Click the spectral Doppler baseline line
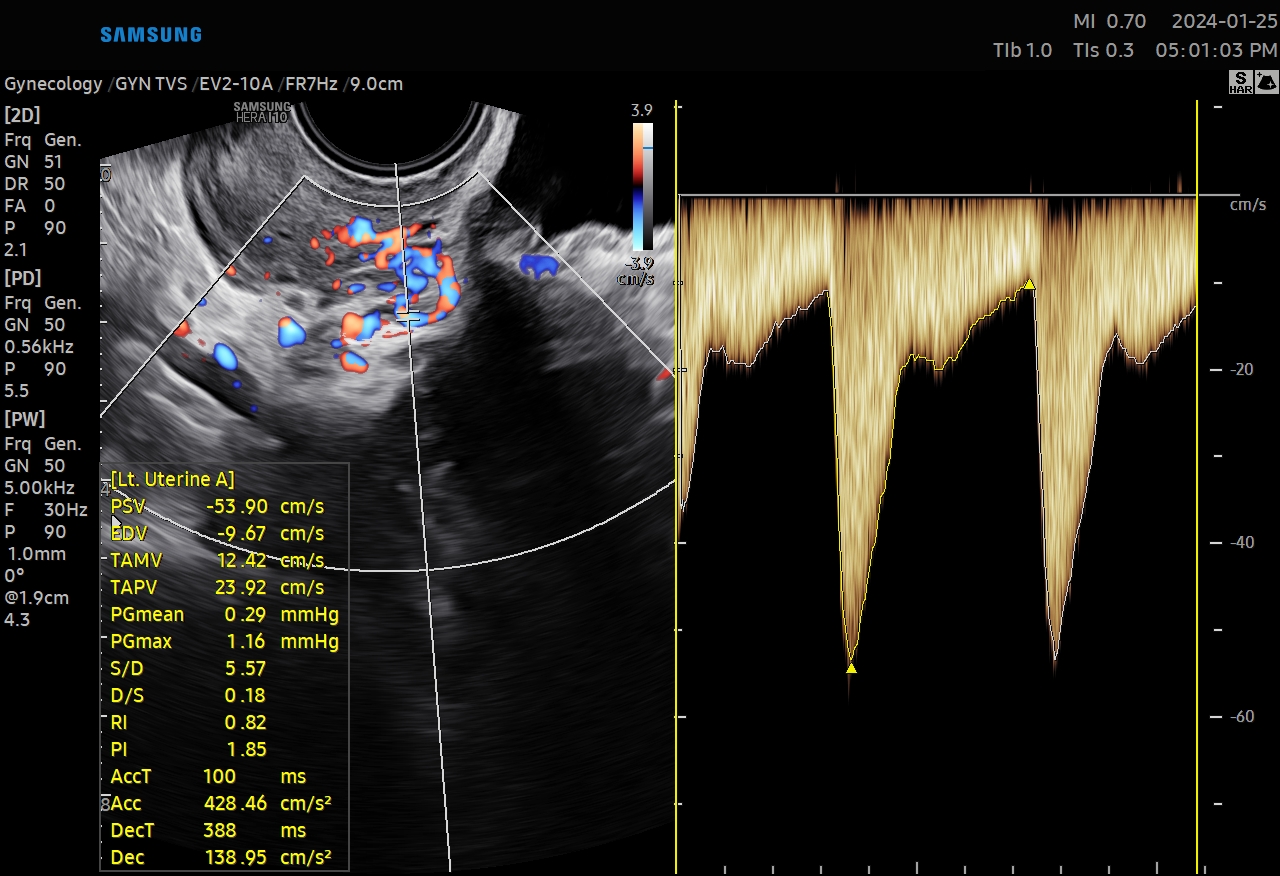The height and width of the screenshot is (876, 1280). pos(936,196)
